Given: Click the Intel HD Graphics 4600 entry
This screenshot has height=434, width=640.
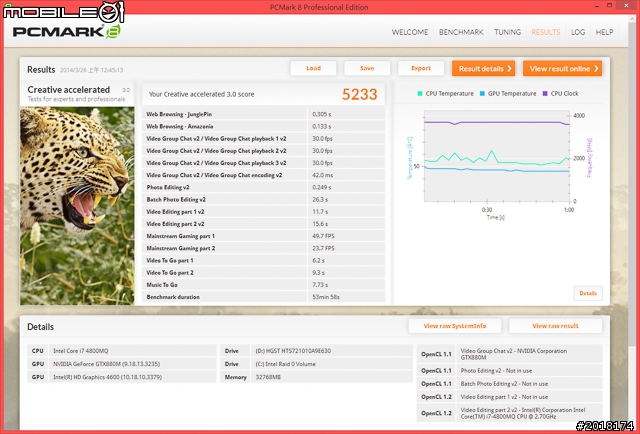Looking at the screenshot, I should pos(107,377).
